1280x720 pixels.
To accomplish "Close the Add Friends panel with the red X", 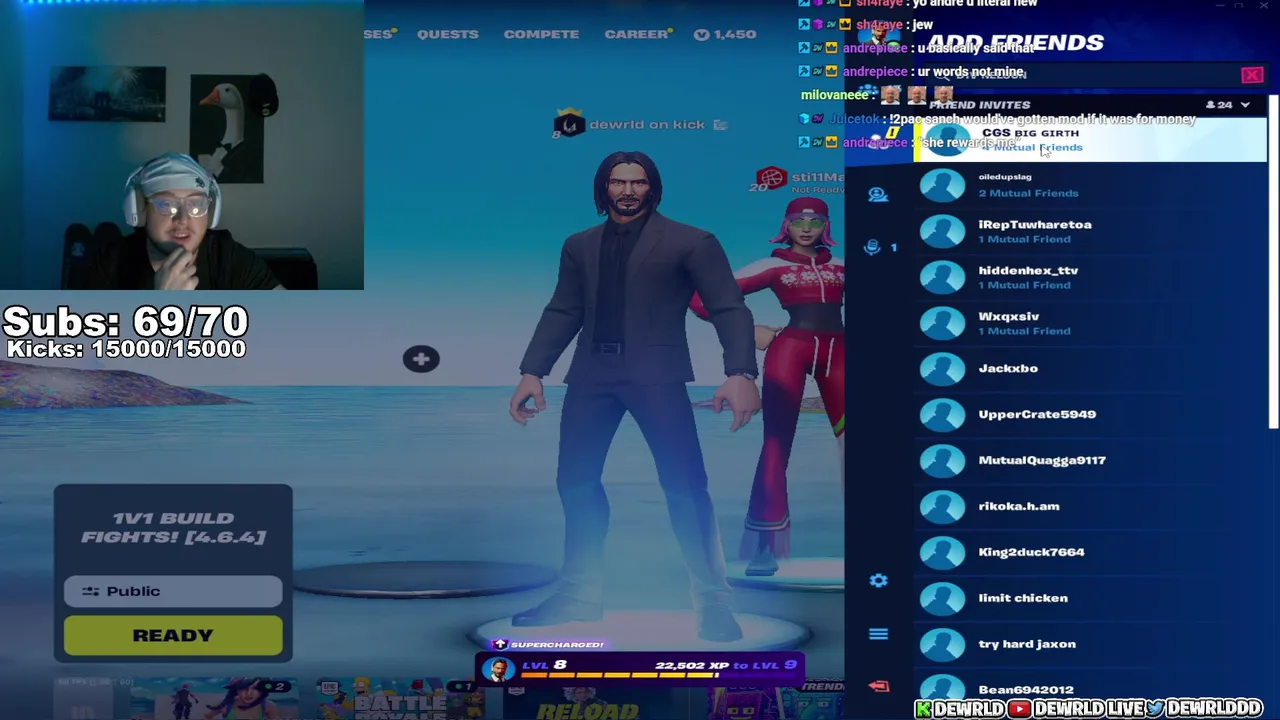I will click(x=1252, y=75).
